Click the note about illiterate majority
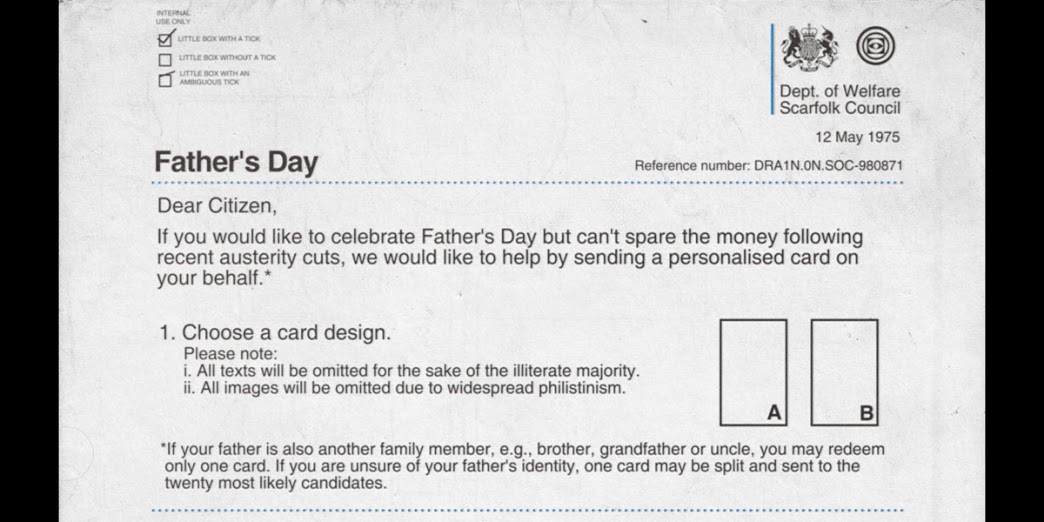 [411, 370]
